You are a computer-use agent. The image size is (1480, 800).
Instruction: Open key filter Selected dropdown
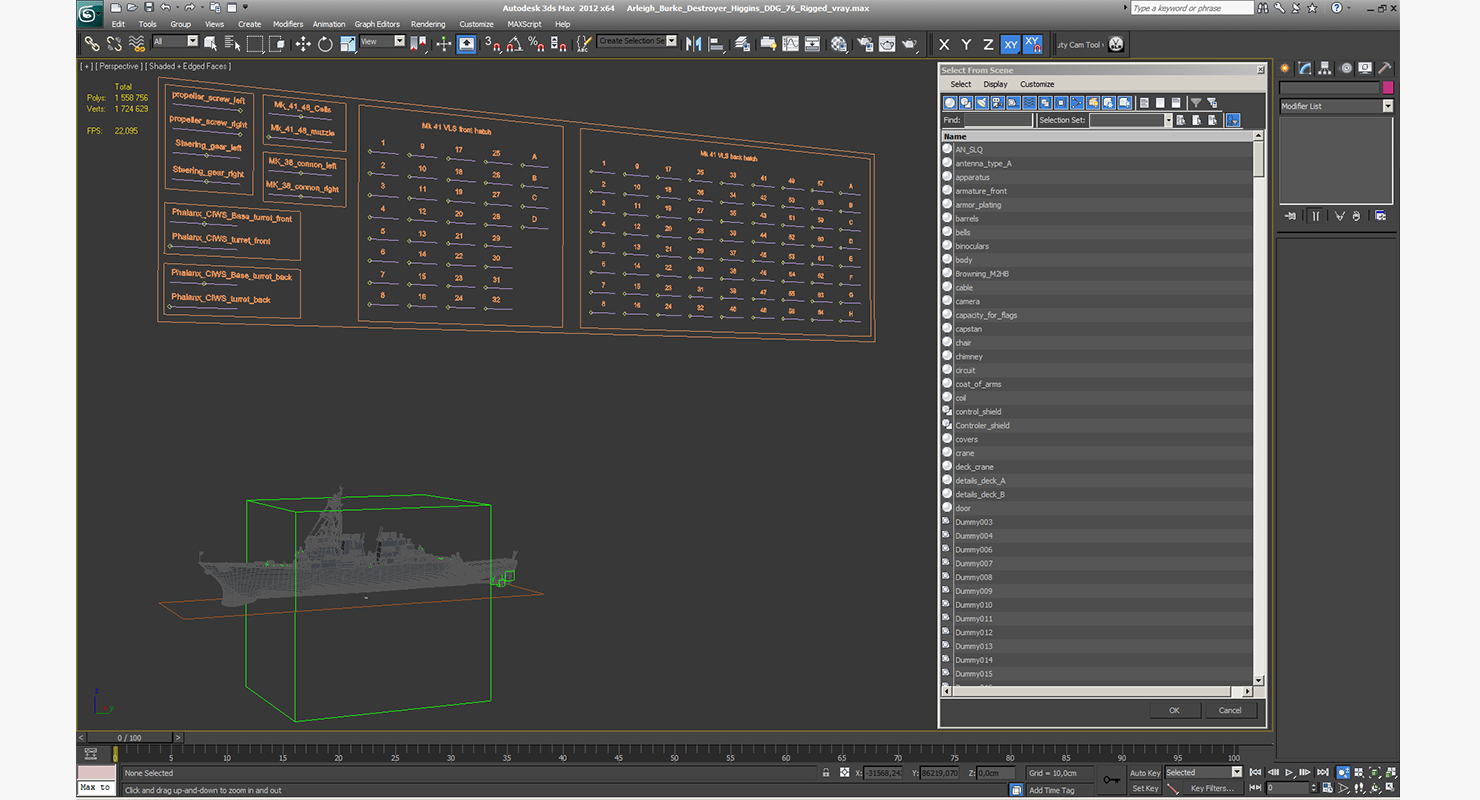coord(1203,772)
